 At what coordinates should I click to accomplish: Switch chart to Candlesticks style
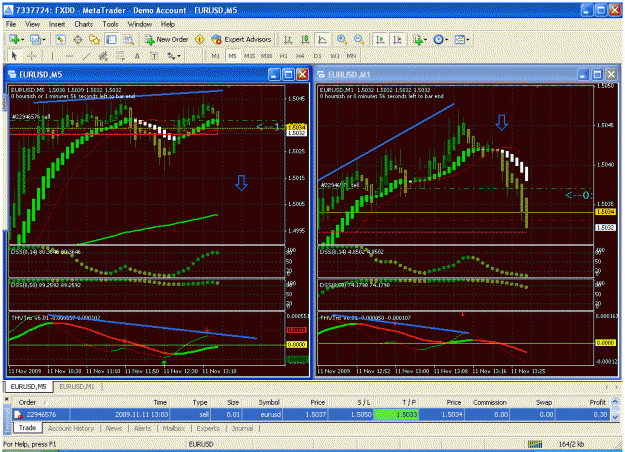305,39
